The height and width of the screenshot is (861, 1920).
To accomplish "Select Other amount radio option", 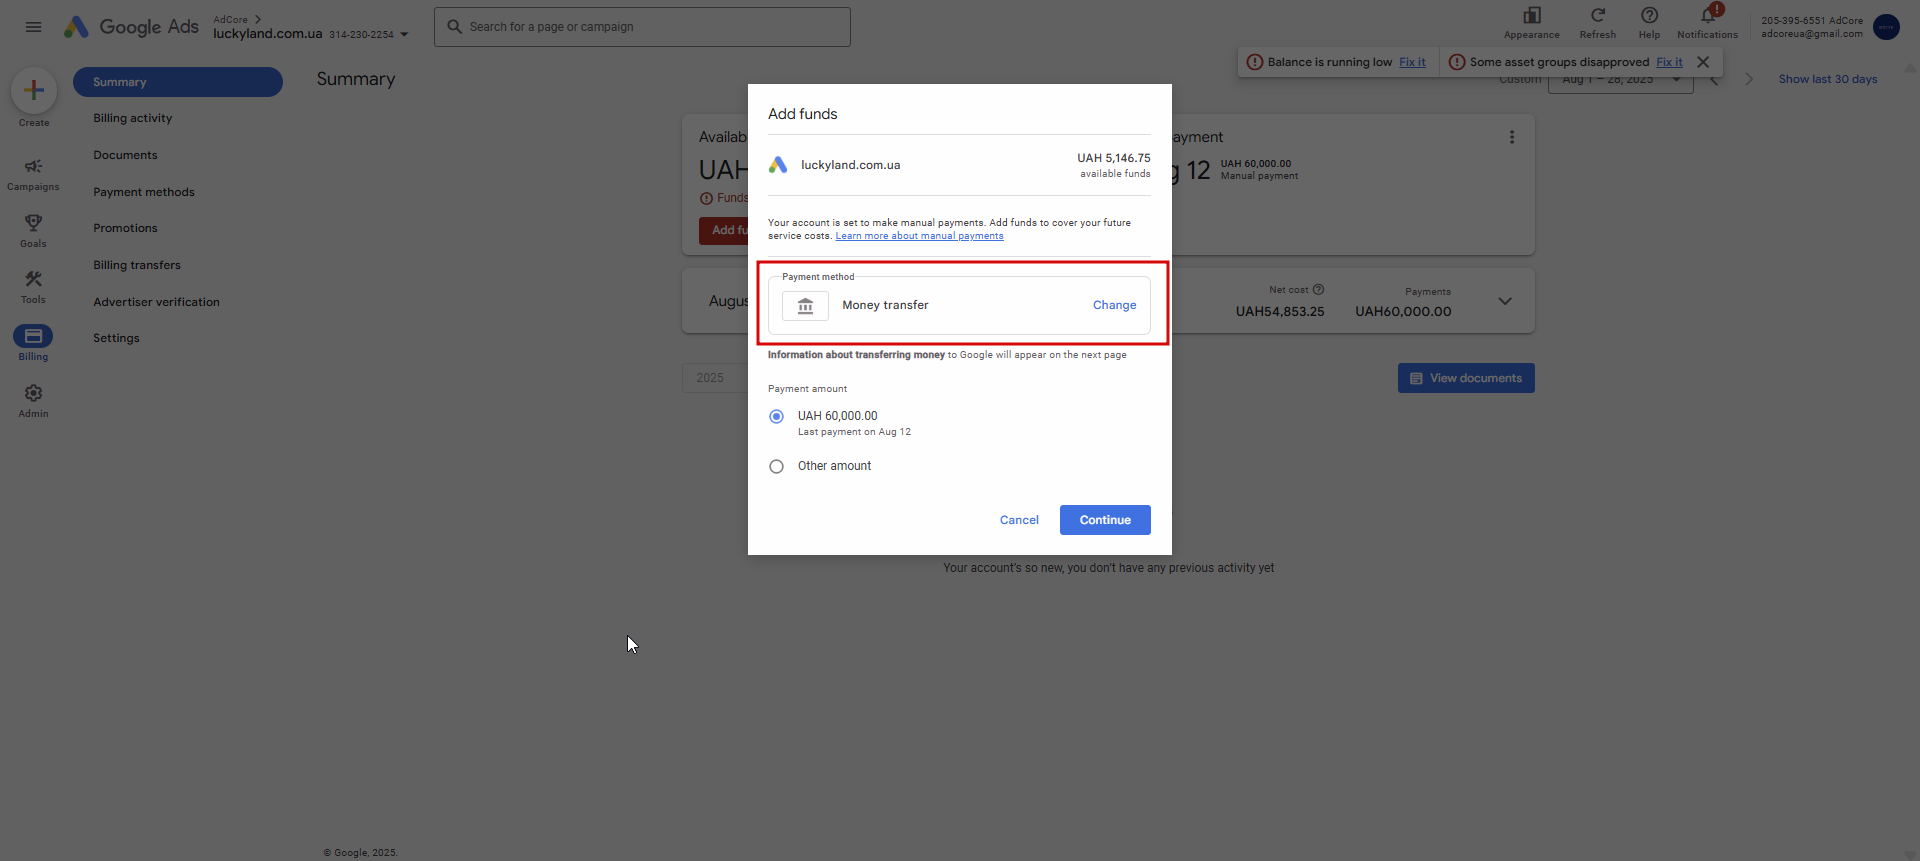I will click(x=776, y=467).
